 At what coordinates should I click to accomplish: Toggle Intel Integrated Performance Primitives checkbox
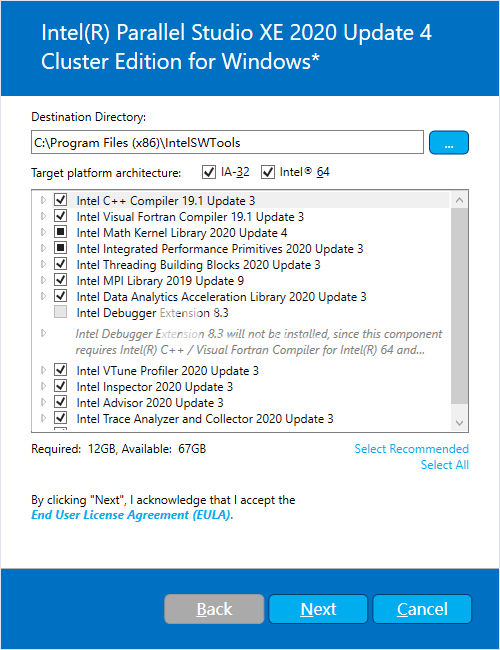click(61, 248)
